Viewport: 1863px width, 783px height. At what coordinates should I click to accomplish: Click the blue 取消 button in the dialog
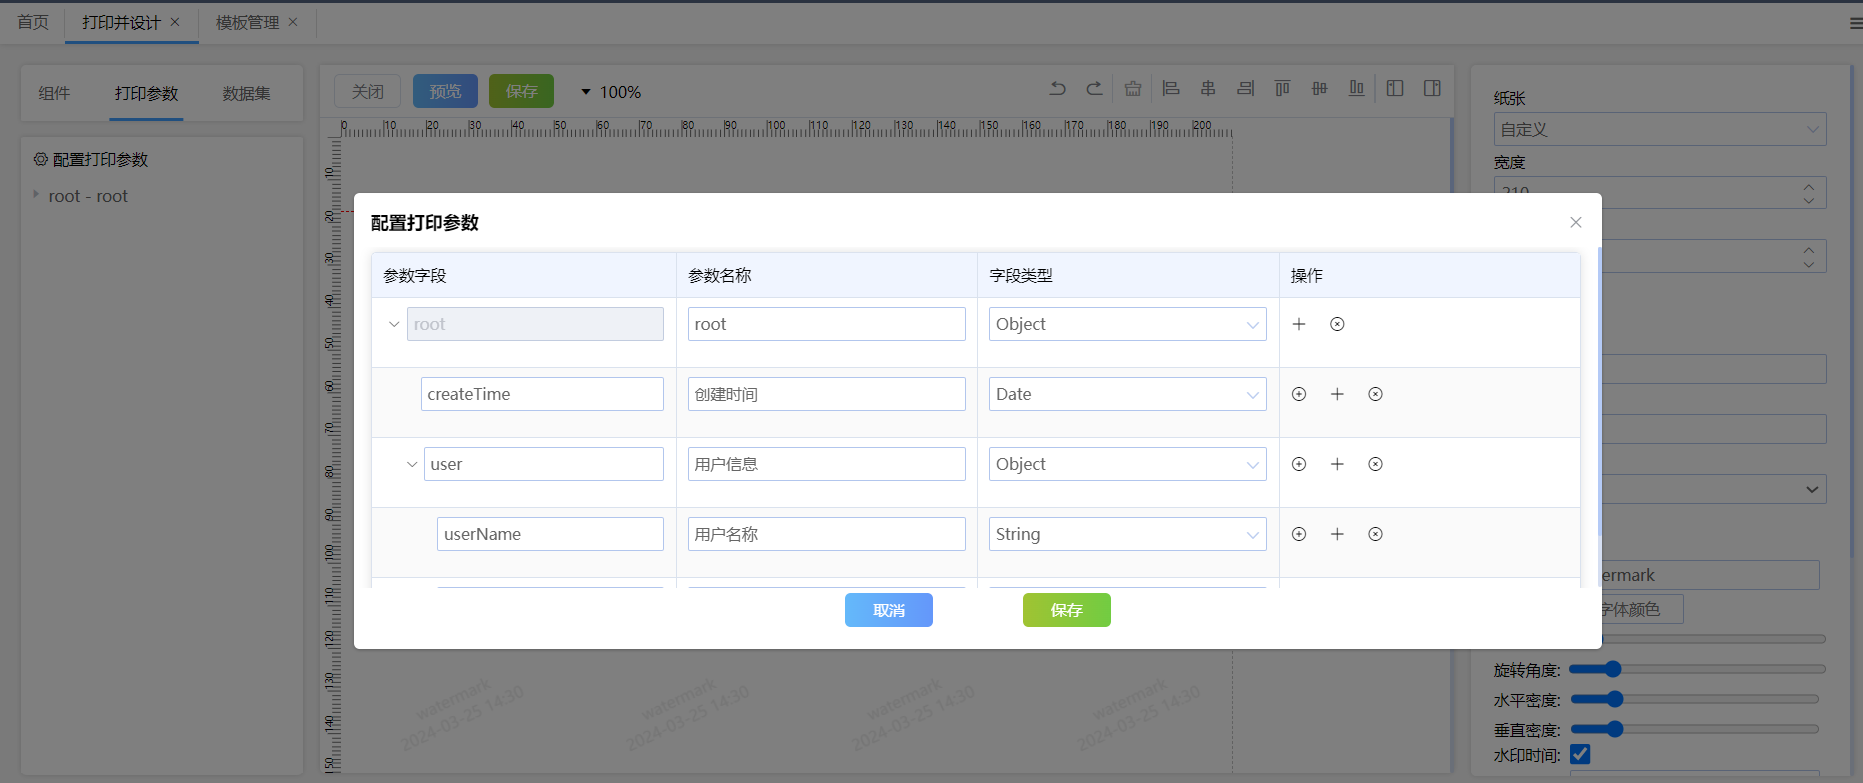click(x=888, y=610)
